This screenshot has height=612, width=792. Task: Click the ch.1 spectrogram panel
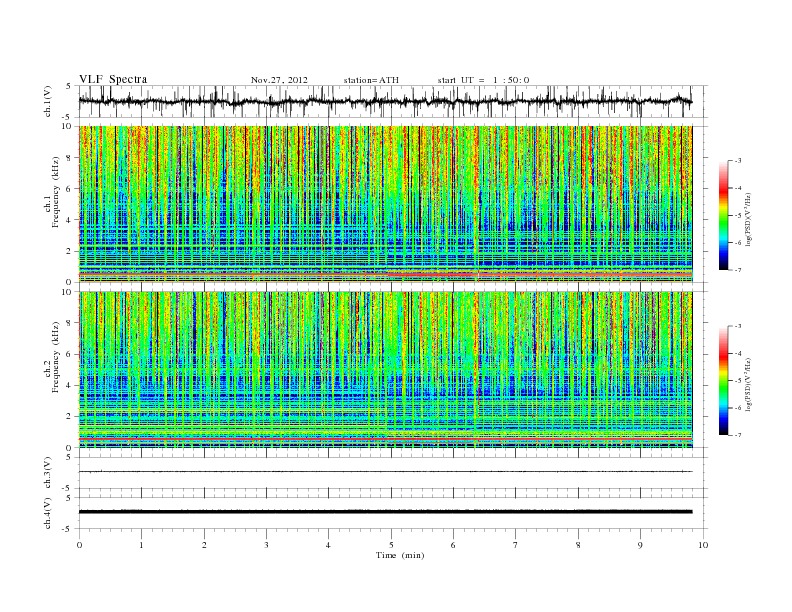(x=386, y=204)
